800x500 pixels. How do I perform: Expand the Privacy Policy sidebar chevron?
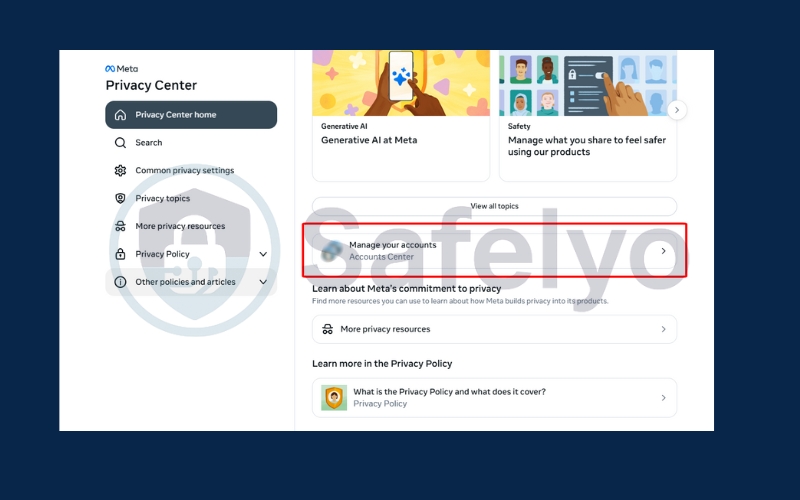click(x=263, y=255)
